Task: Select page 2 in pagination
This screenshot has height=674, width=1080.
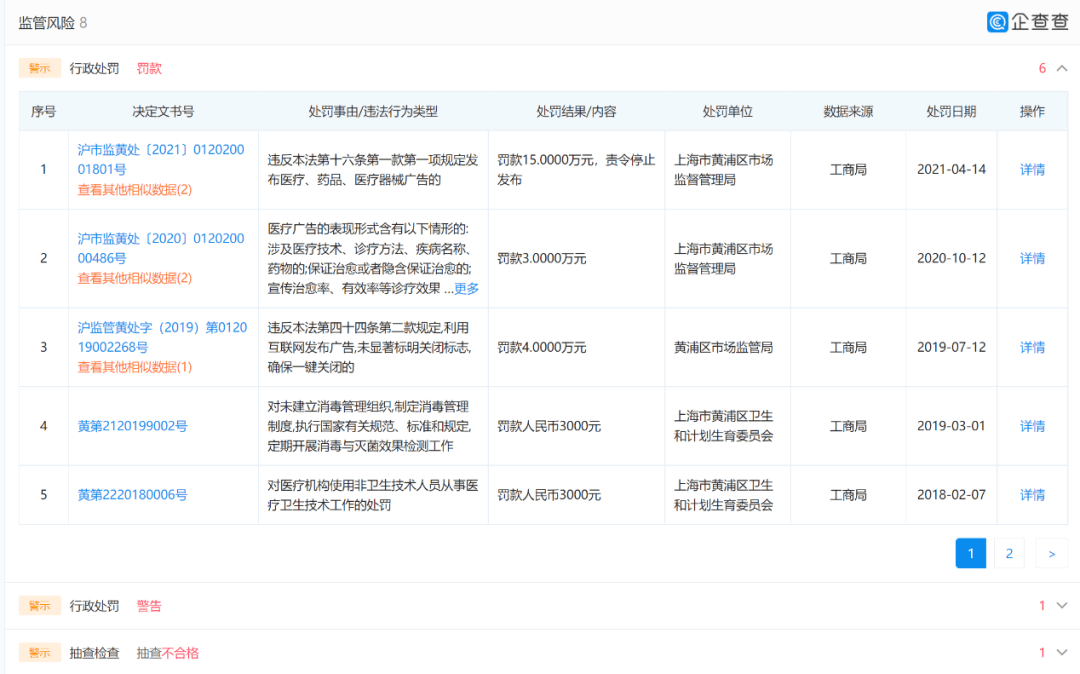Action: 1009,554
